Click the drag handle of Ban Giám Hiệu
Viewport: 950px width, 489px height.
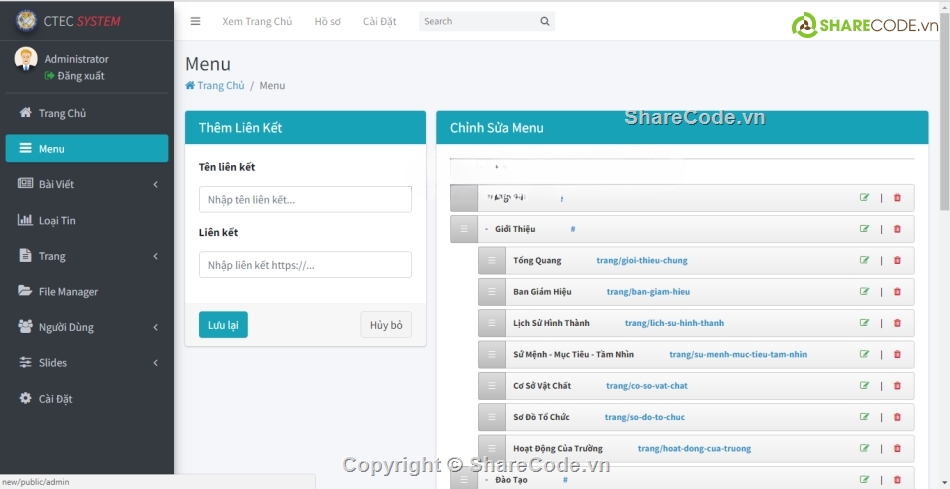492,292
